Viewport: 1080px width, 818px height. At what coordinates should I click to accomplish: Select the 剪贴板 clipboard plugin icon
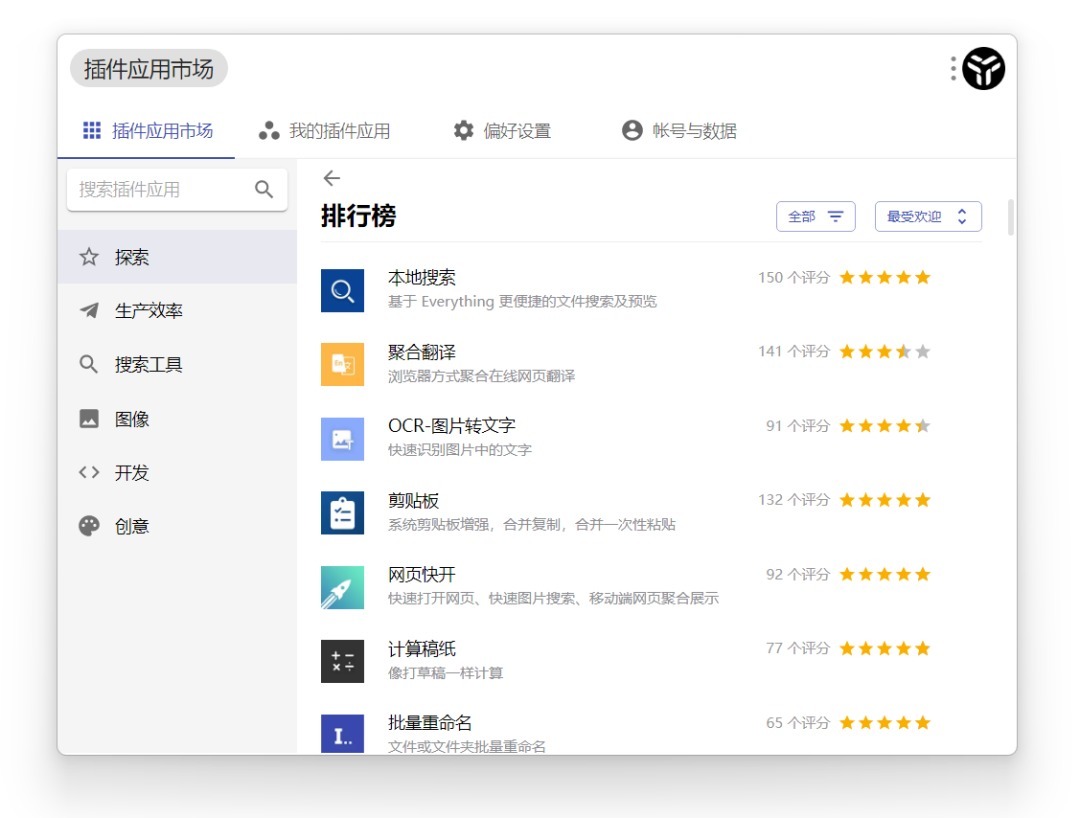coord(342,512)
